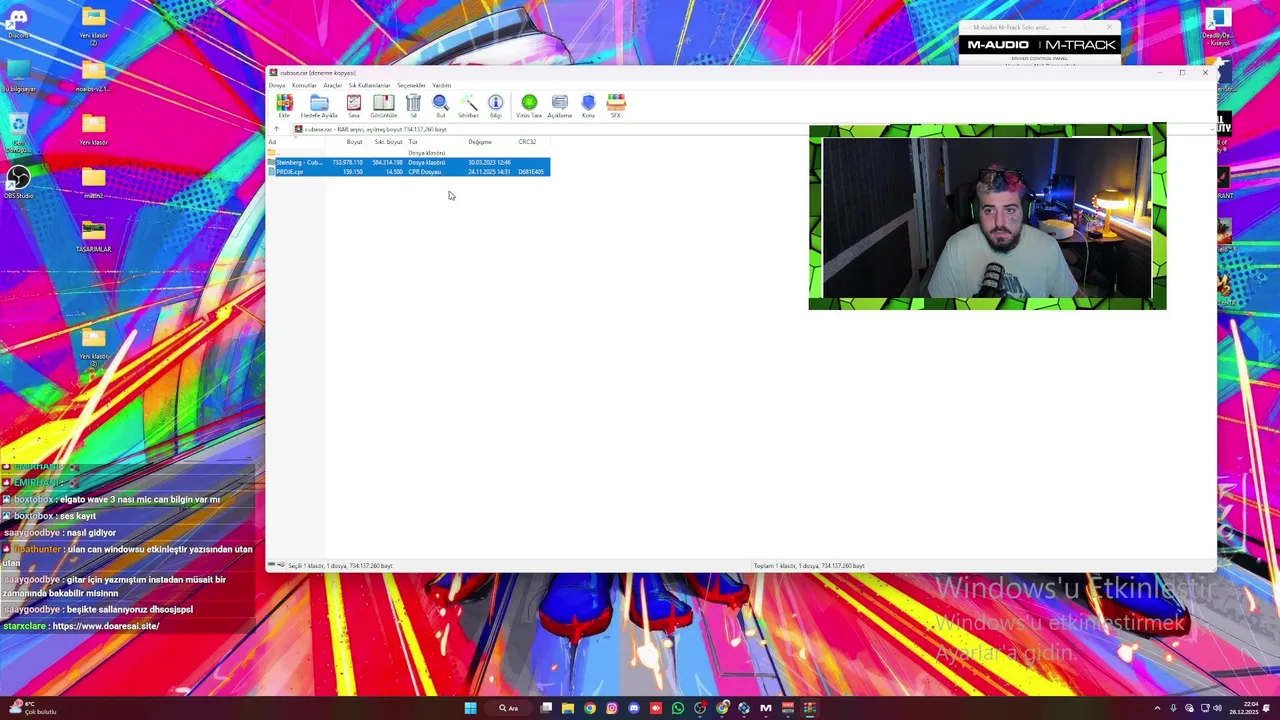Screen dimensions: 1280x720
Task: Click the Görüntüle (View) book icon
Action: [x=384, y=106]
